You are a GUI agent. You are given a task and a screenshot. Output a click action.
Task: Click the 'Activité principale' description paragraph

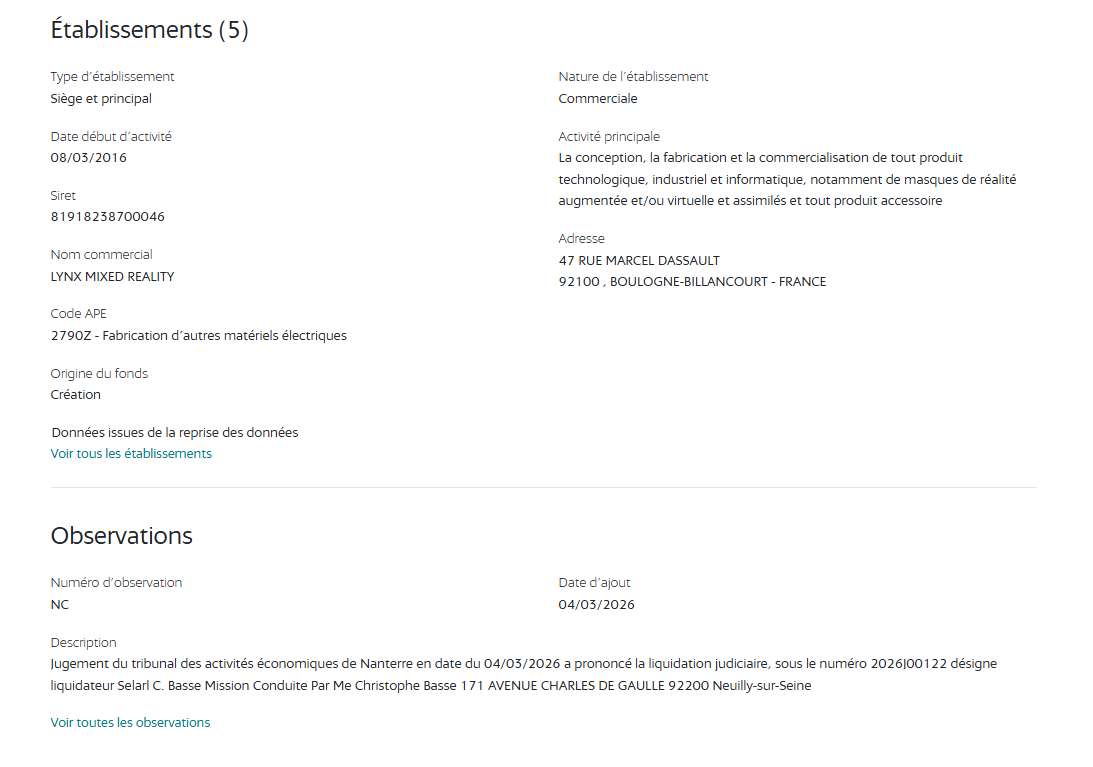click(786, 180)
